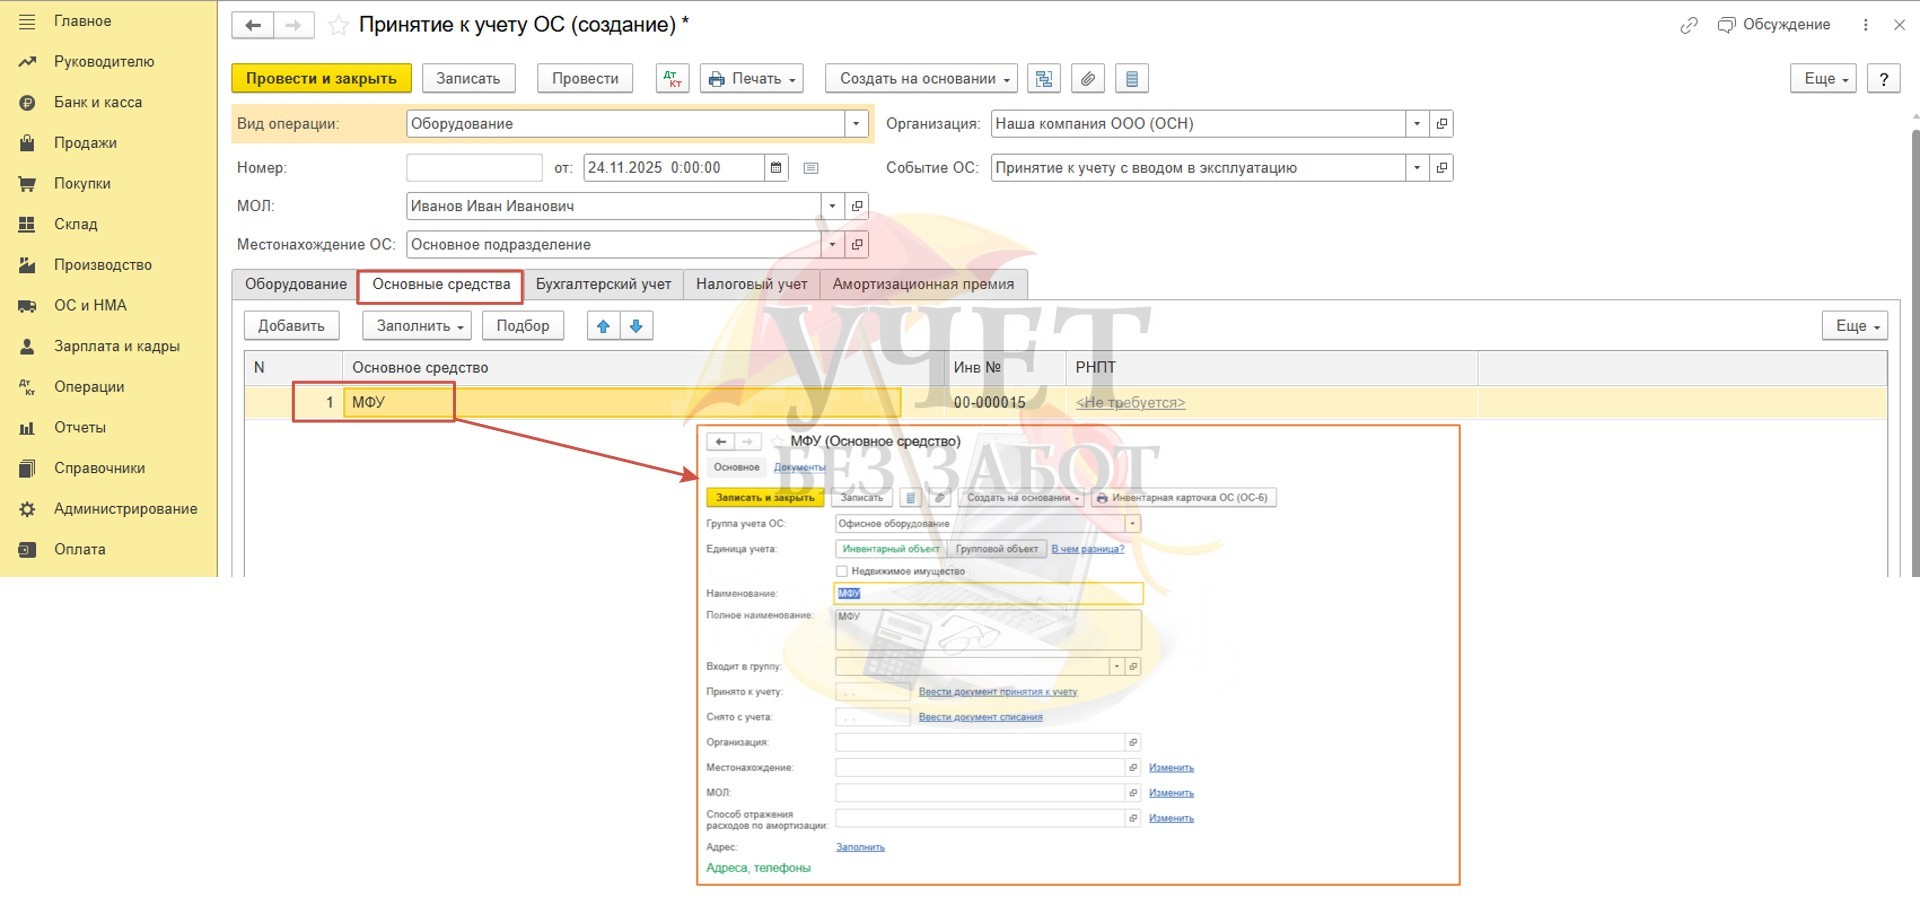Switch to the Бухгалтерский учет tab
This screenshot has height=906, width=1920.
[x=603, y=284]
